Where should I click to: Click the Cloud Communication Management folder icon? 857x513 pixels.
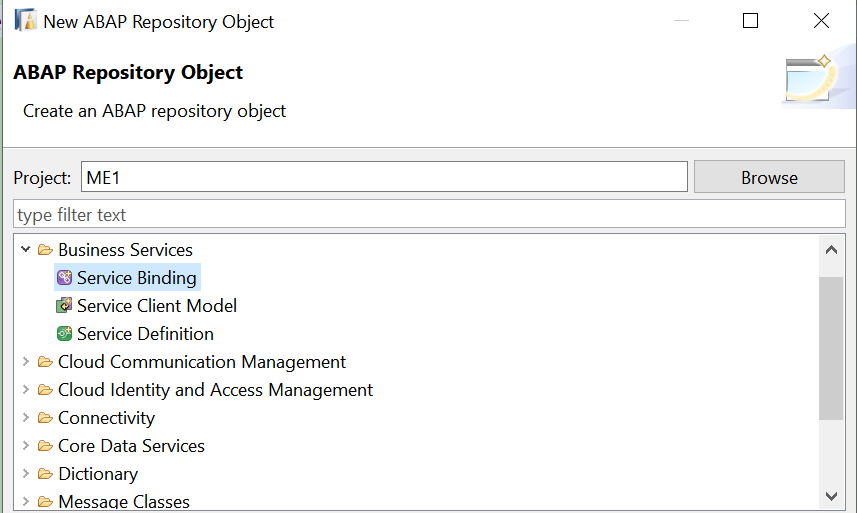(x=45, y=362)
